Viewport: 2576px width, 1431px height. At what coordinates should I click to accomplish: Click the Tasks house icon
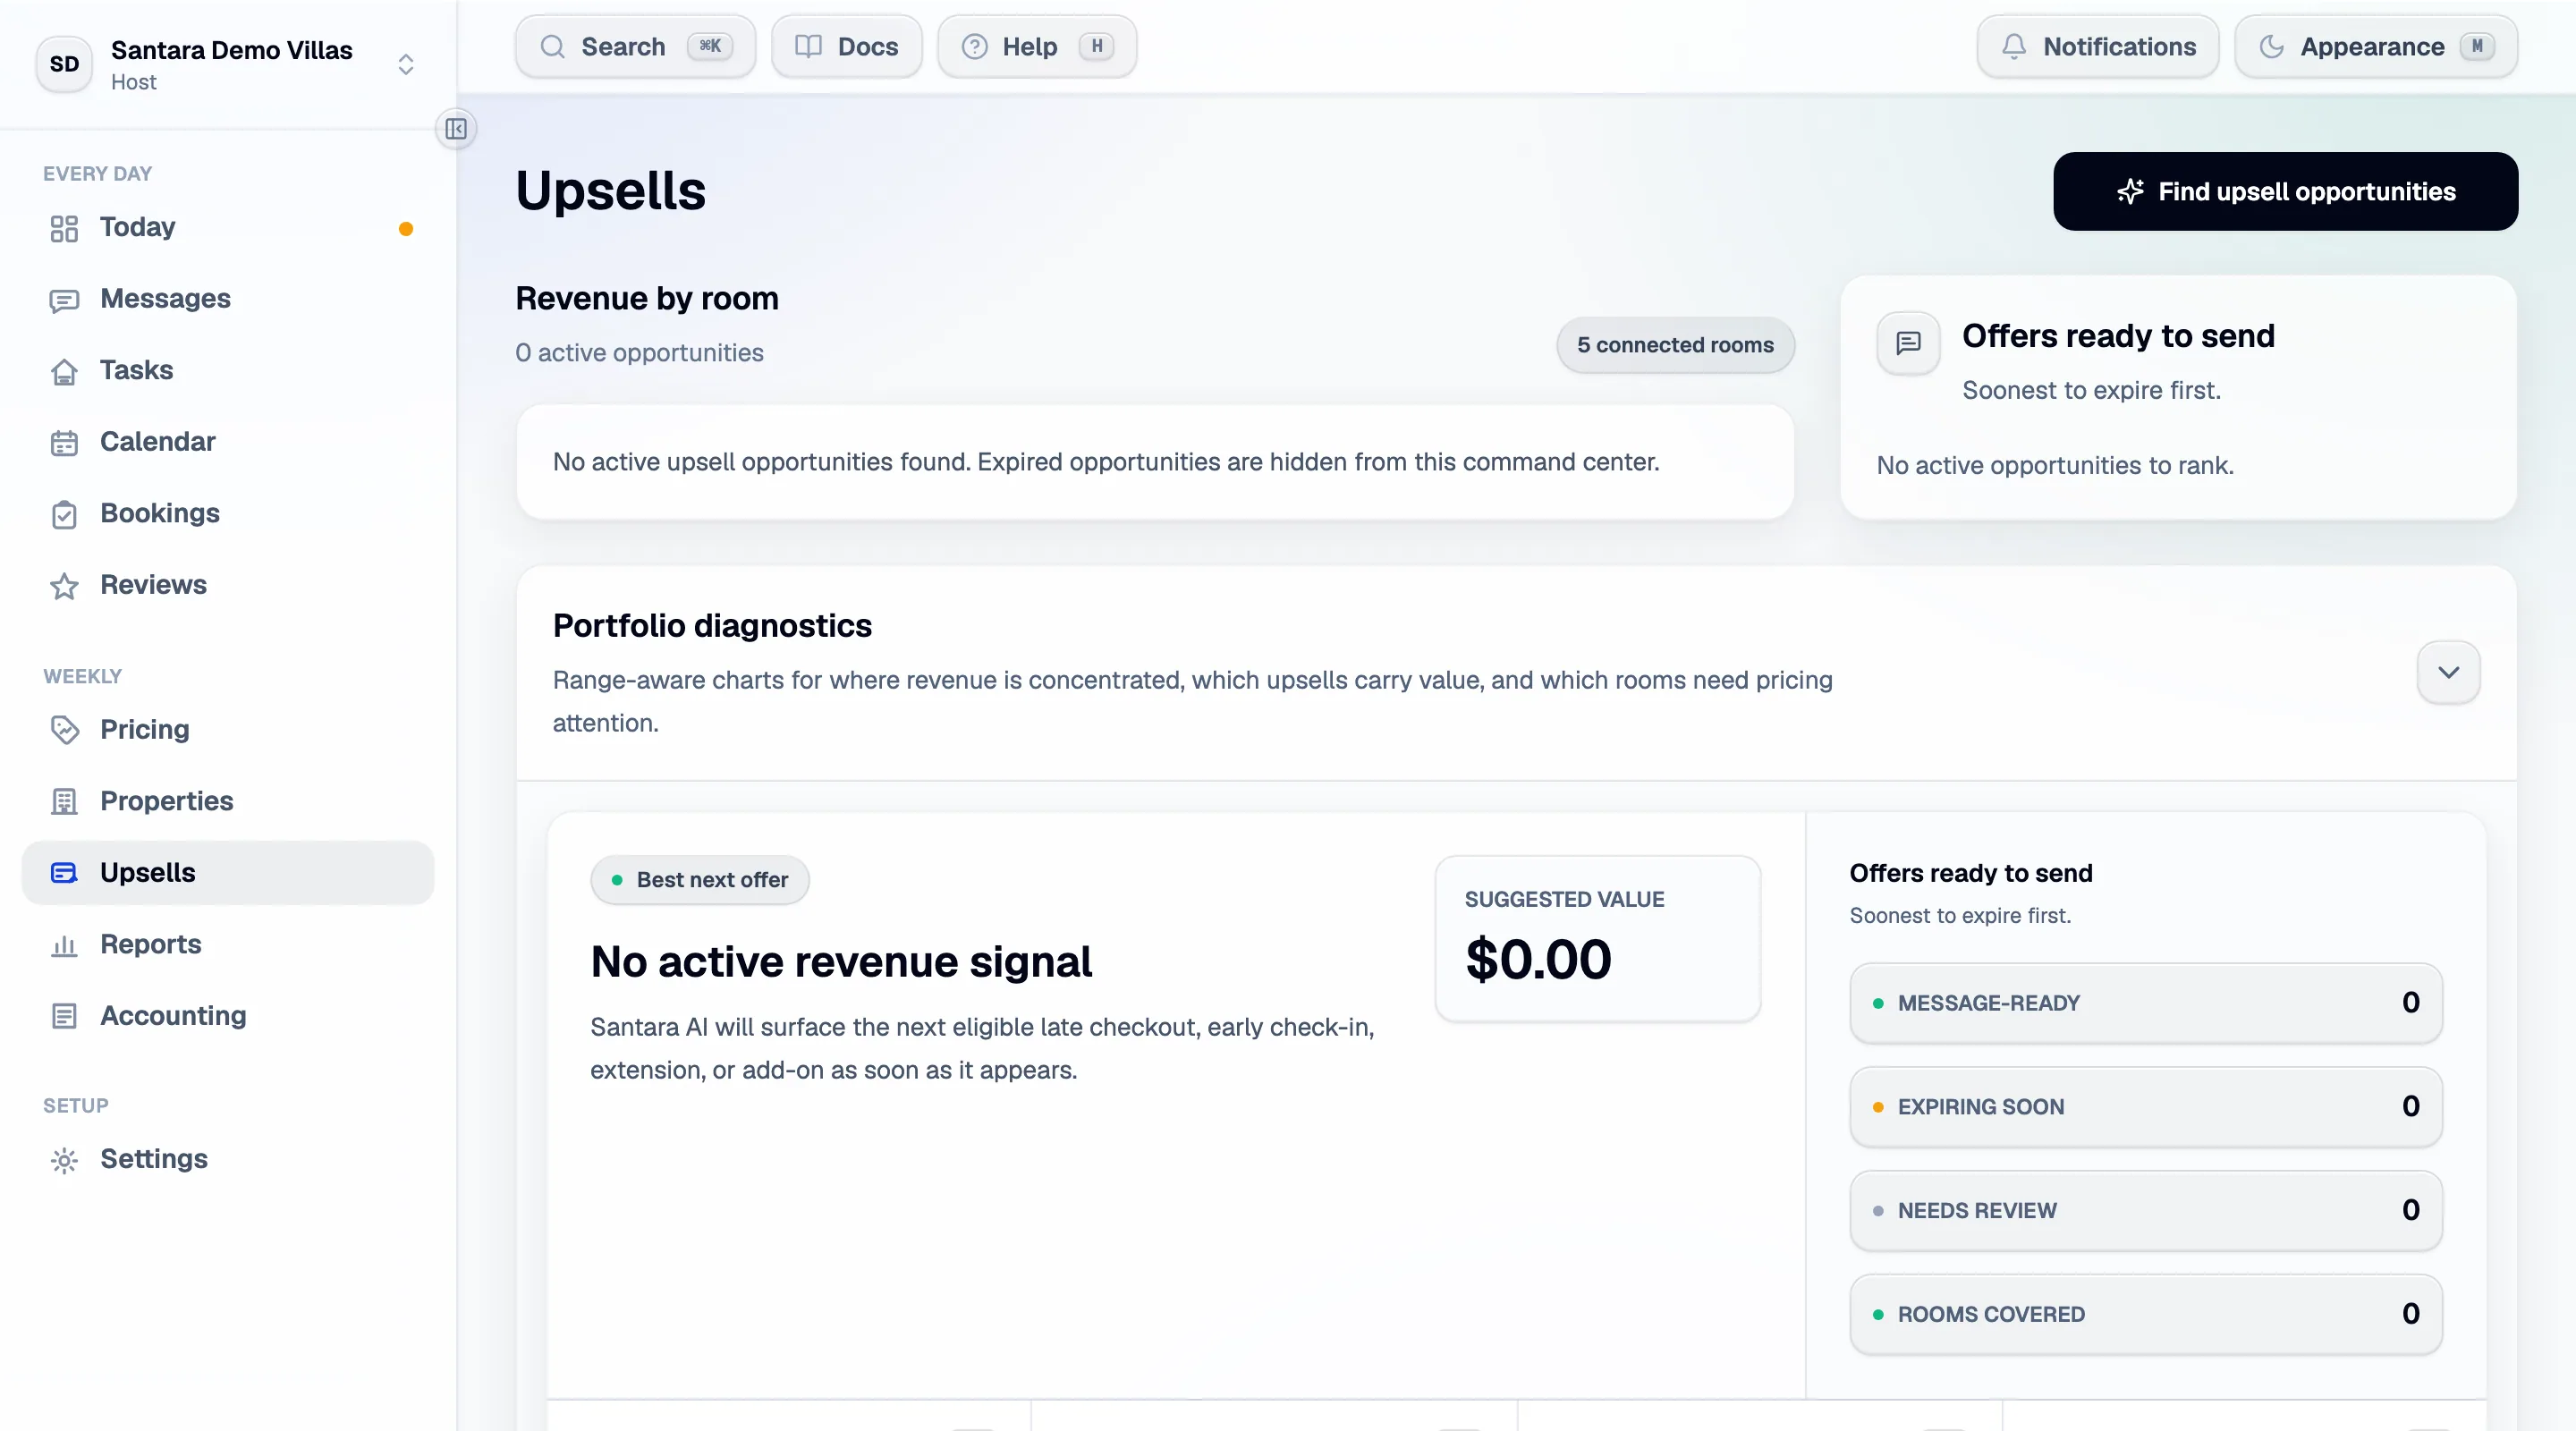64,371
